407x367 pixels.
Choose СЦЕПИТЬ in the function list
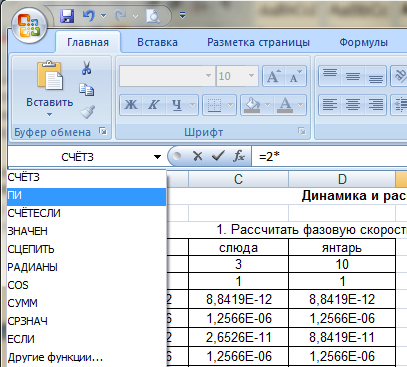86,249
